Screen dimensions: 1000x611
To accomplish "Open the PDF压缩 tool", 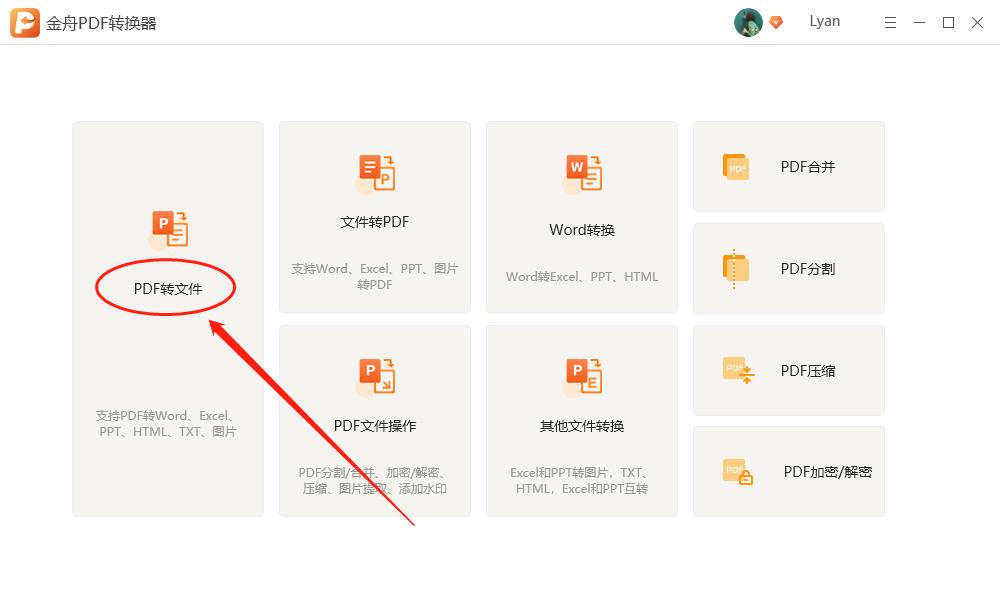I will coord(788,370).
